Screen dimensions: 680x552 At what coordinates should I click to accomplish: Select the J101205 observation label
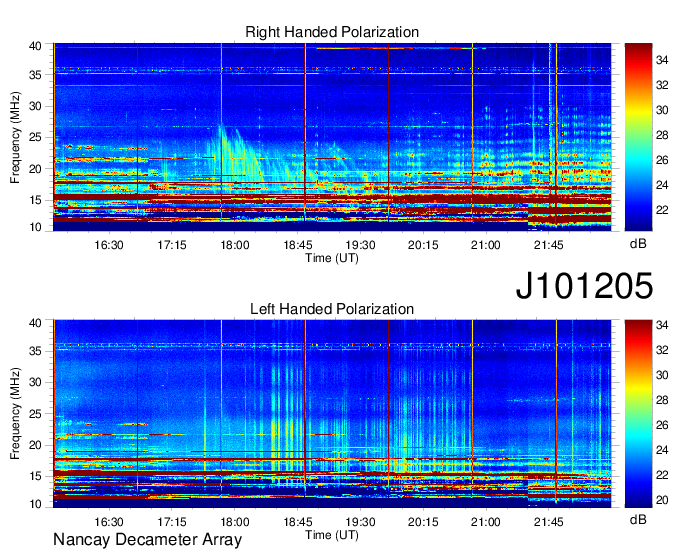(584, 285)
